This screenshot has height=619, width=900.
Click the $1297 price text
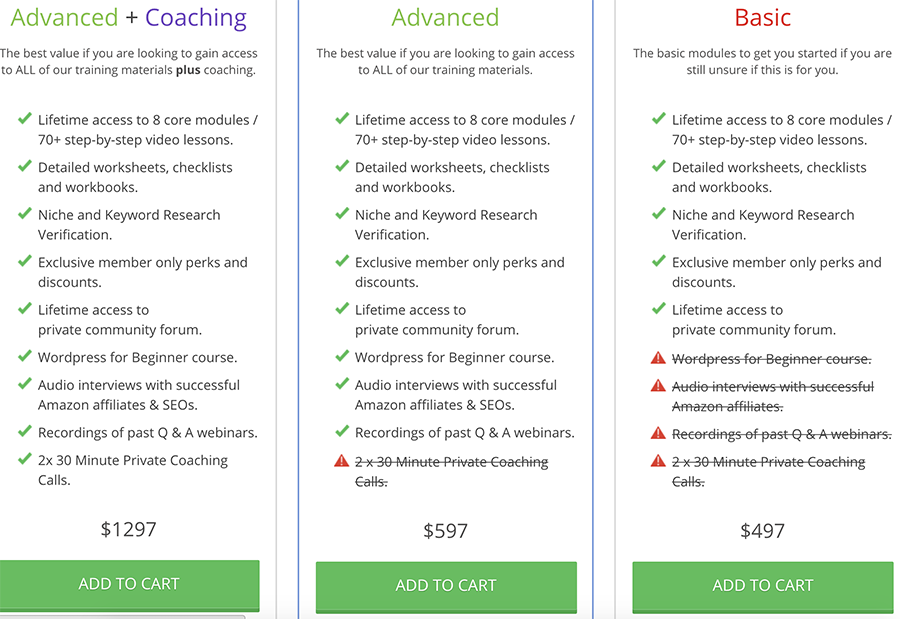[129, 529]
